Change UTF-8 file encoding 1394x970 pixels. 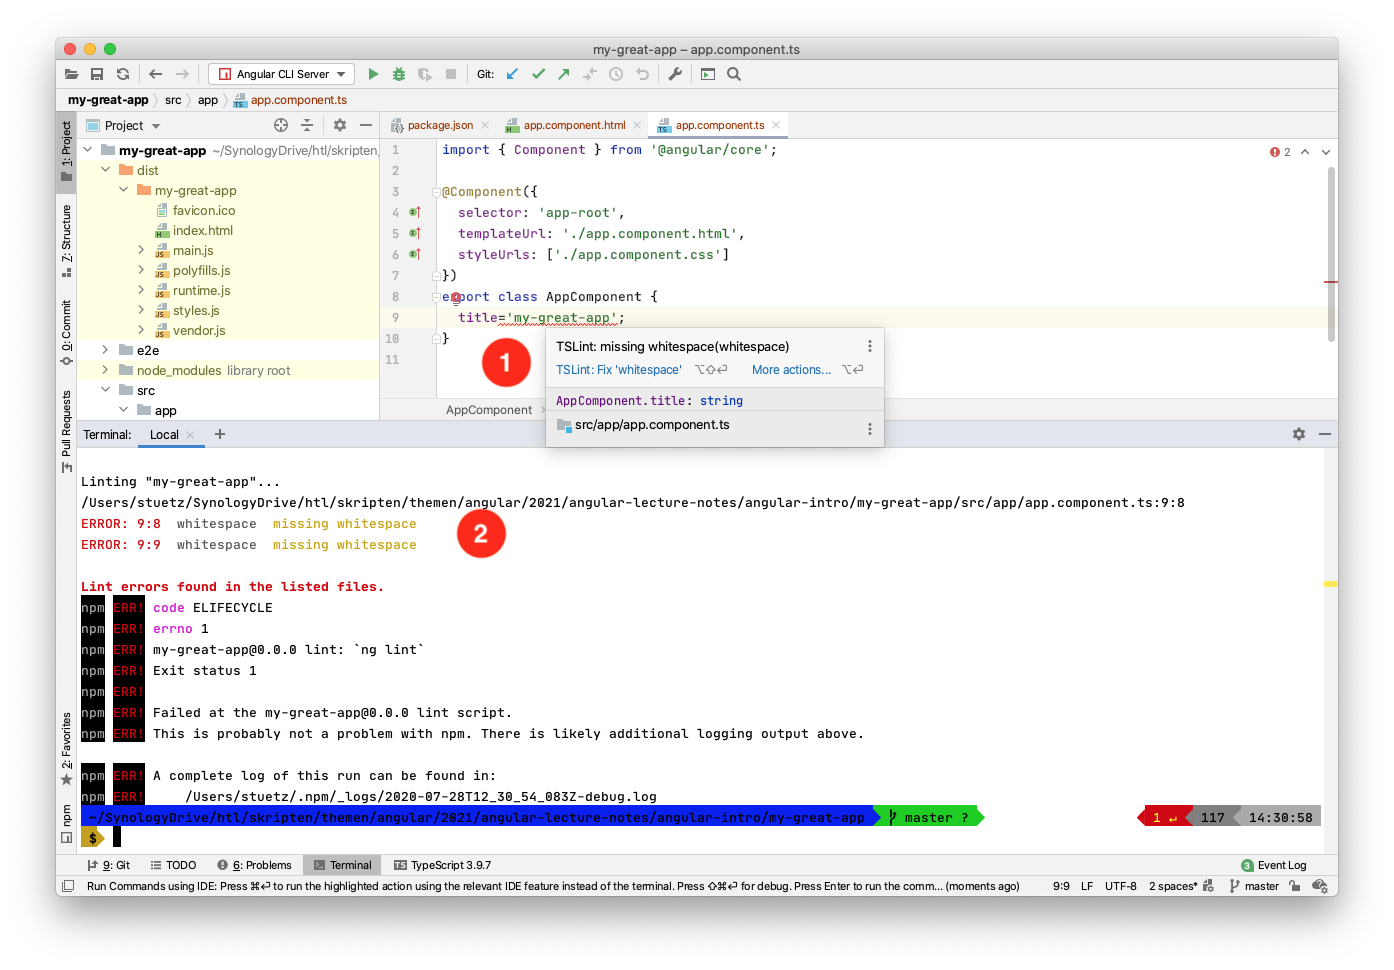click(1121, 886)
